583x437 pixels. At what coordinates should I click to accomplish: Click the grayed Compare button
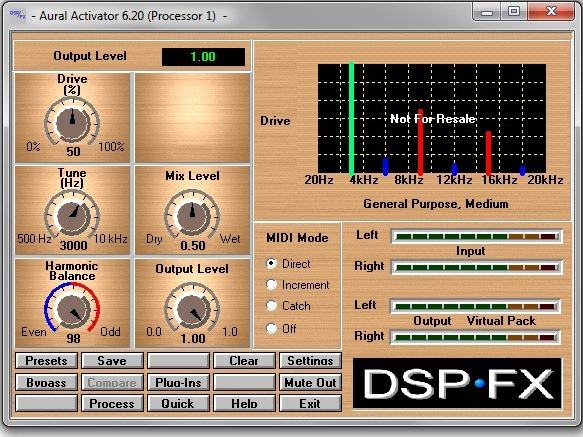click(112, 382)
